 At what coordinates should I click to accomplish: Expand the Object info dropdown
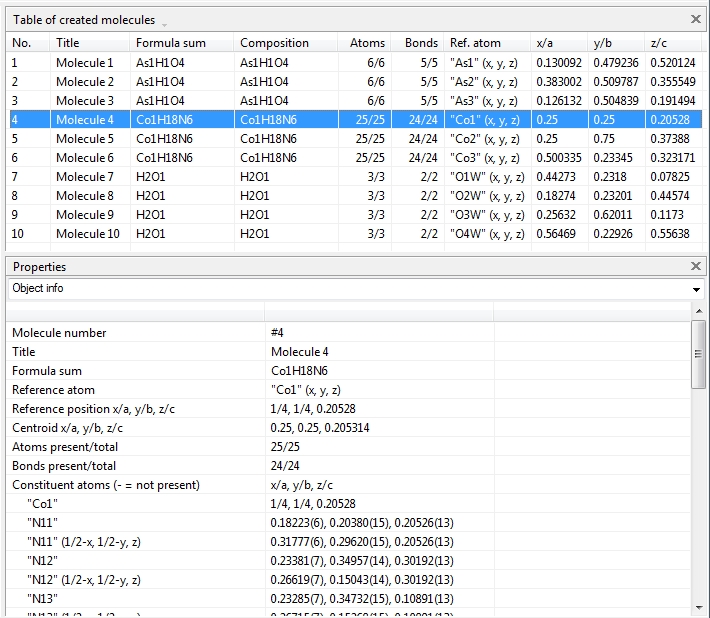[696, 289]
